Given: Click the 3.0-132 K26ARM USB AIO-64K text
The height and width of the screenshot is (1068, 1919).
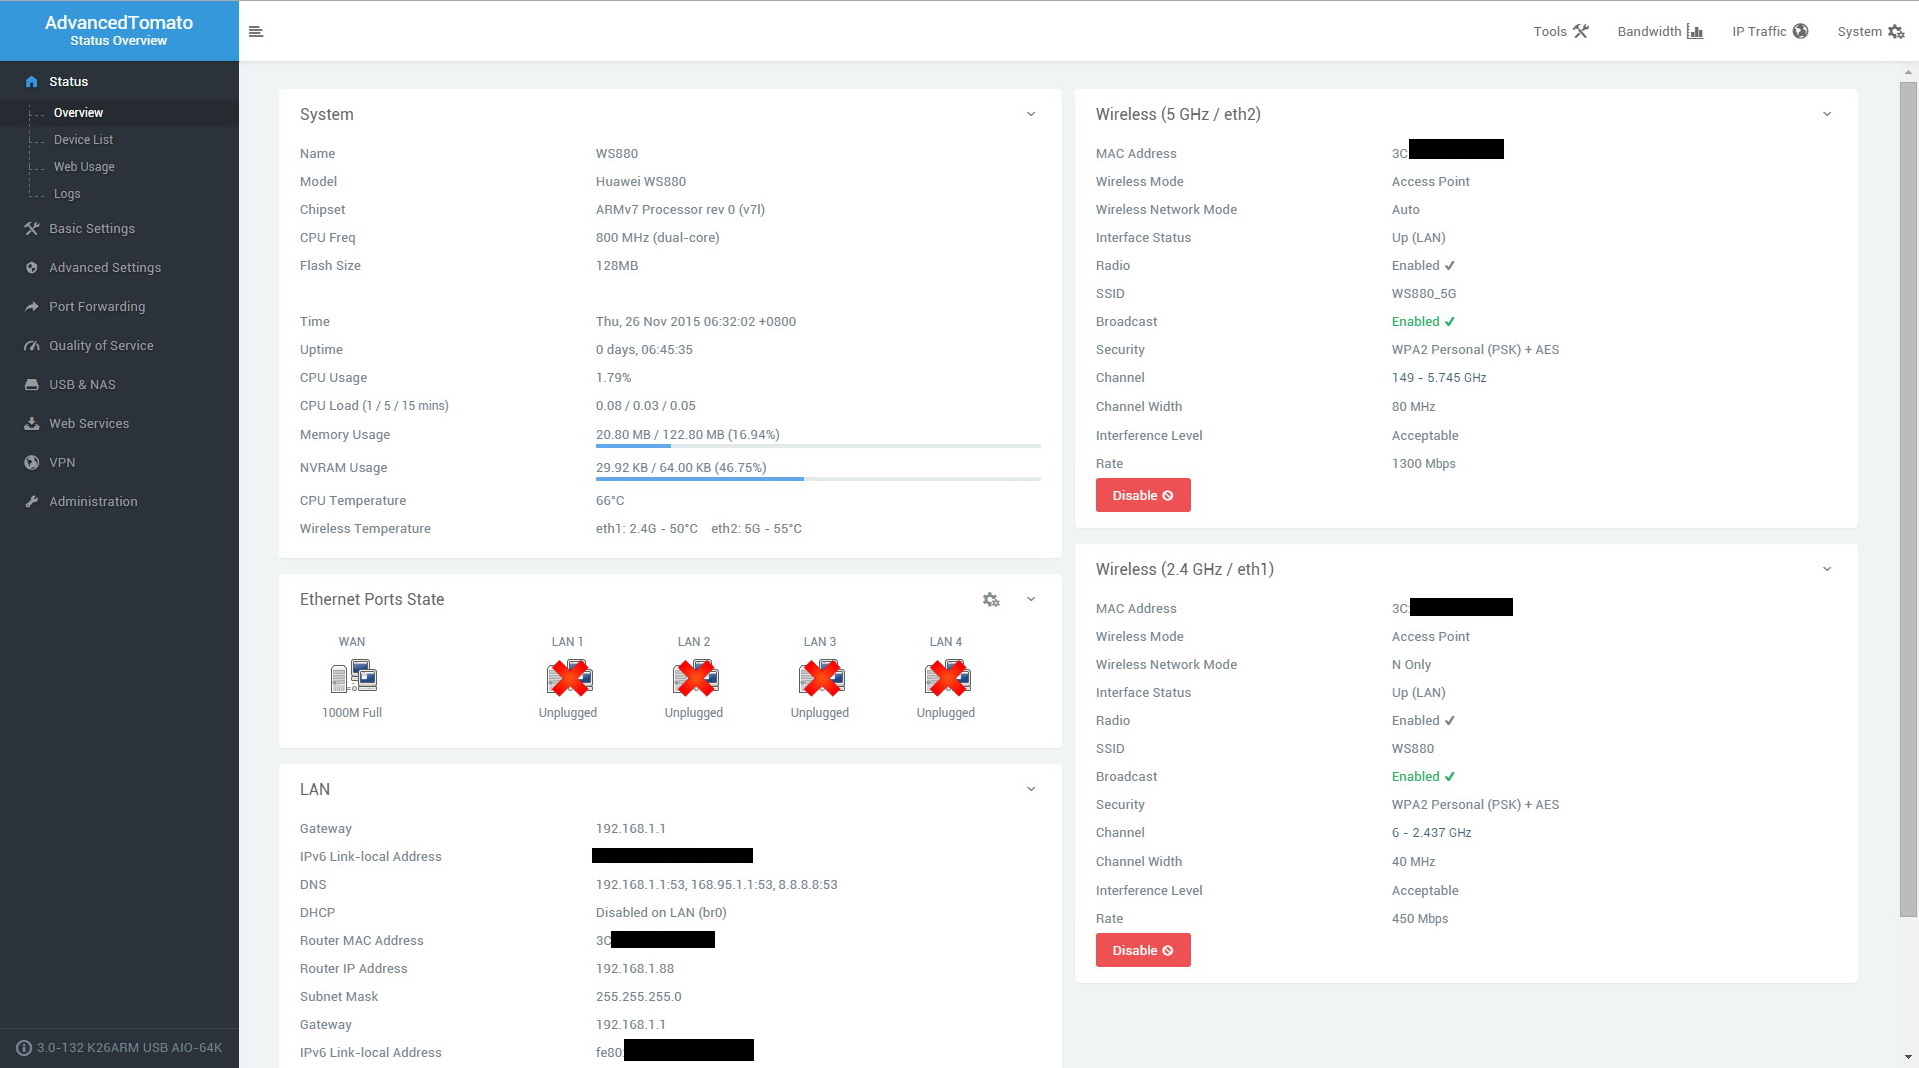Looking at the screenshot, I should point(130,1048).
